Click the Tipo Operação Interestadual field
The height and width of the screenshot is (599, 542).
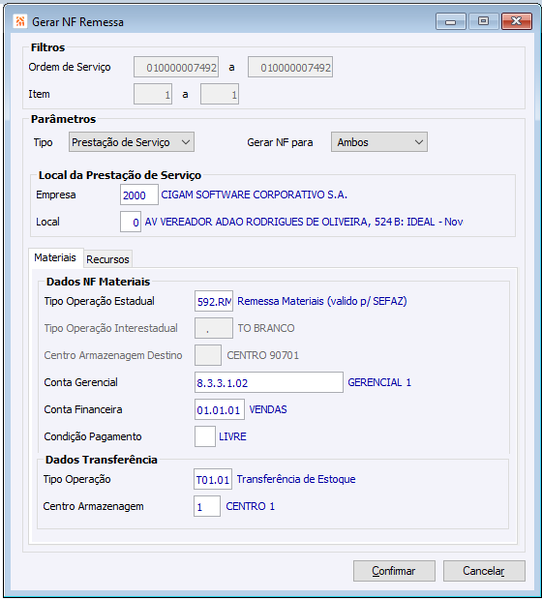214,328
